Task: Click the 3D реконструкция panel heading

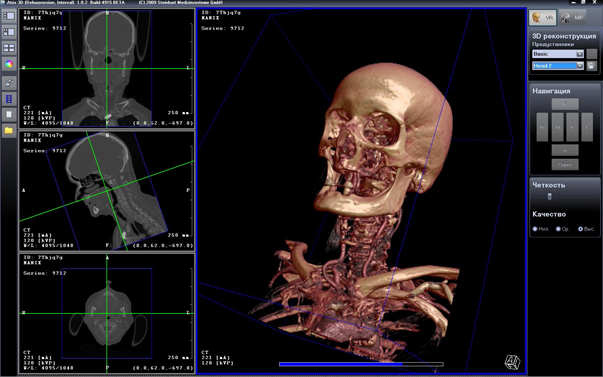Action: pos(564,36)
